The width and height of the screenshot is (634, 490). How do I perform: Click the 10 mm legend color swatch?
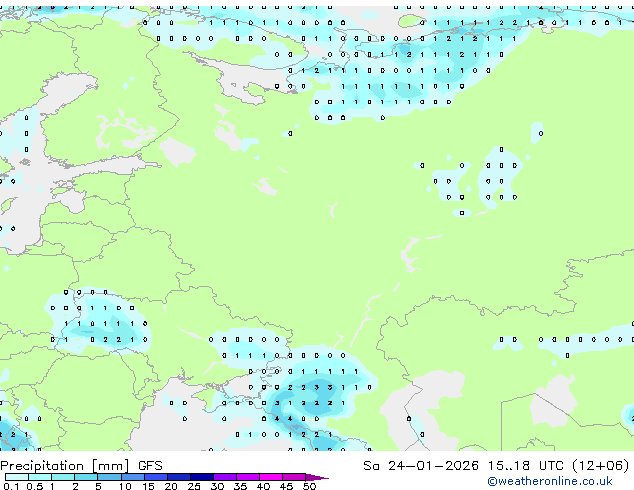point(132,477)
